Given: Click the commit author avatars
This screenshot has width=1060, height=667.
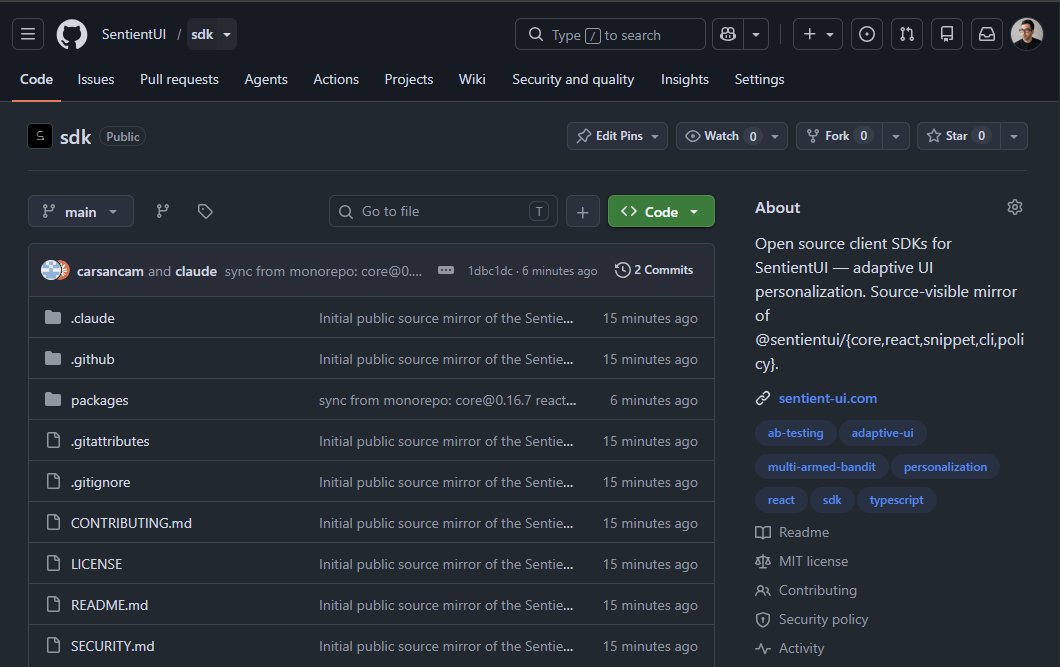Looking at the screenshot, I should (55, 270).
